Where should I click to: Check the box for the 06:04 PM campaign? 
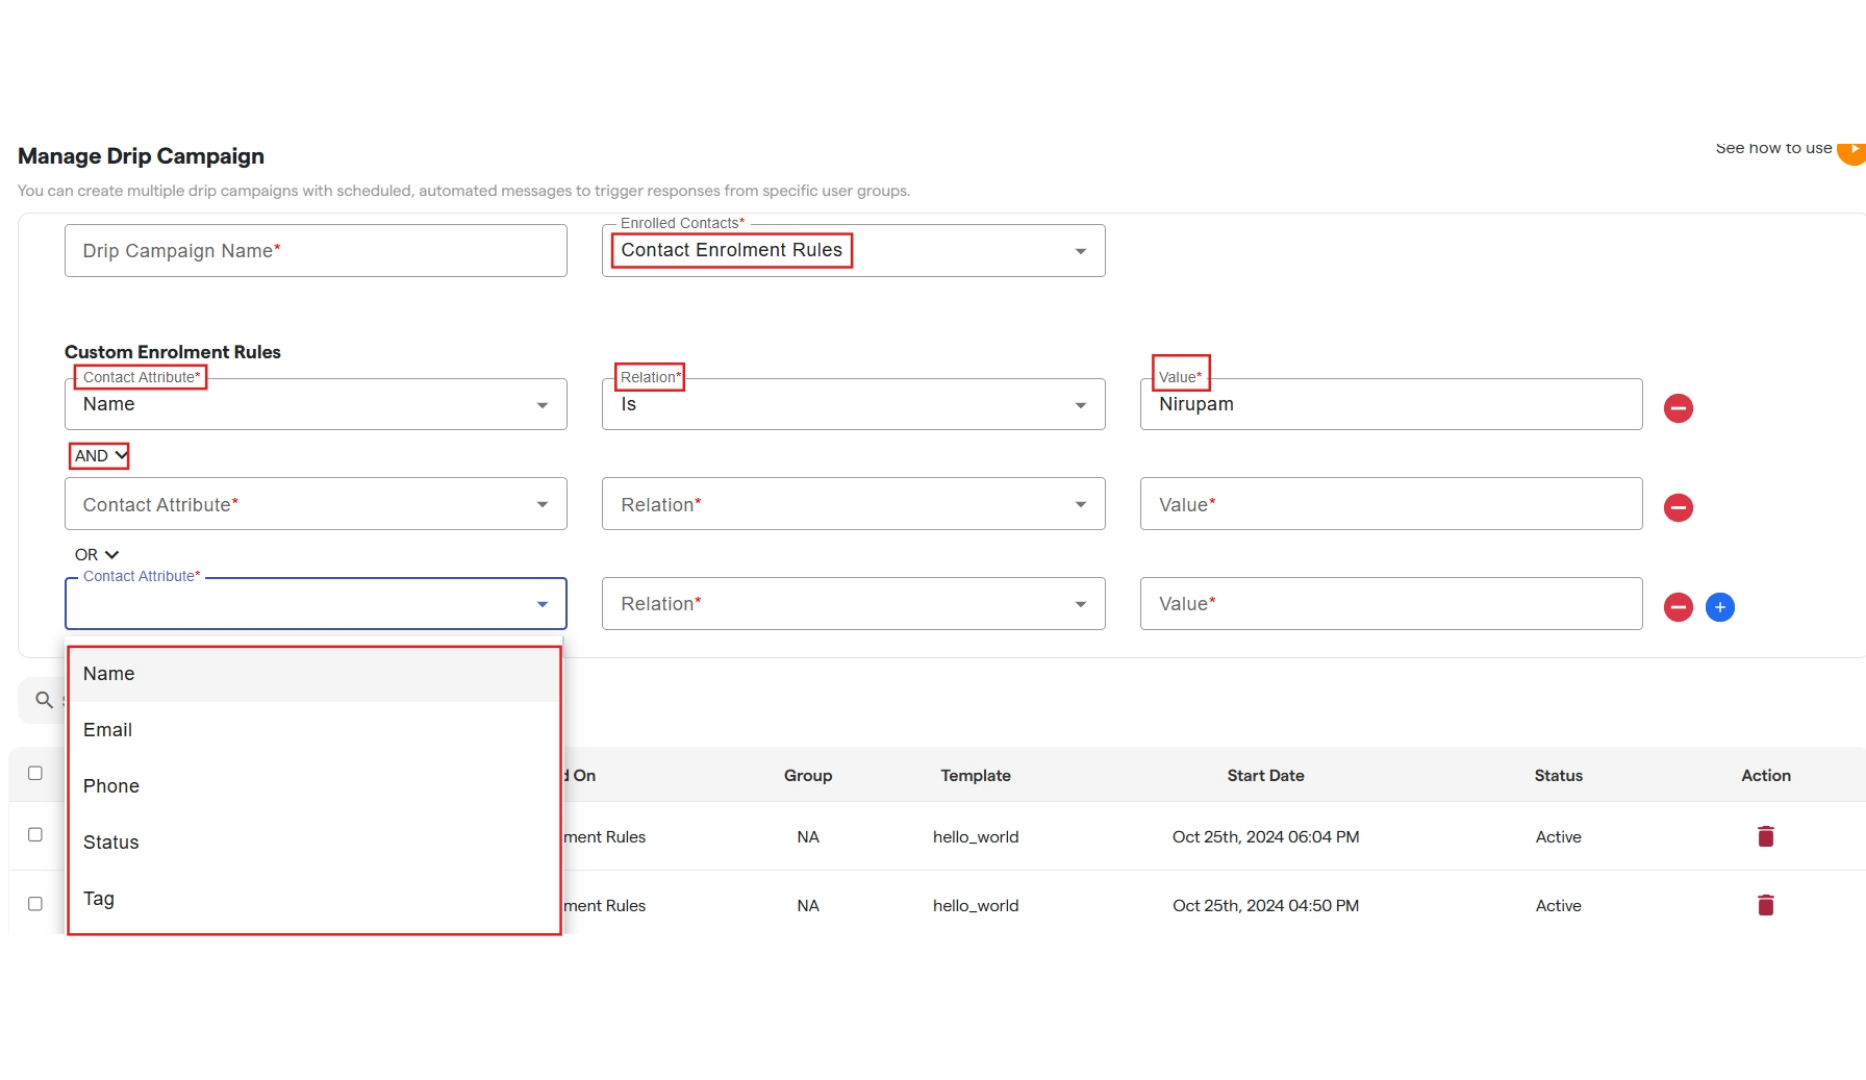tap(35, 834)
